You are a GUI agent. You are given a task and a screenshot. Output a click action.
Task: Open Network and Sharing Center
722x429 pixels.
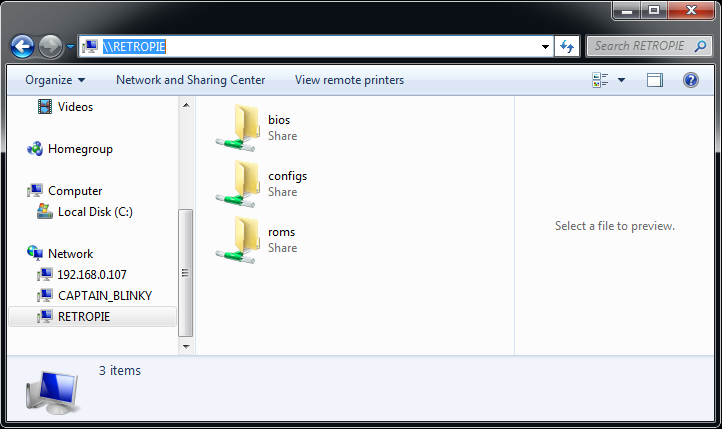tap(190, 80)
